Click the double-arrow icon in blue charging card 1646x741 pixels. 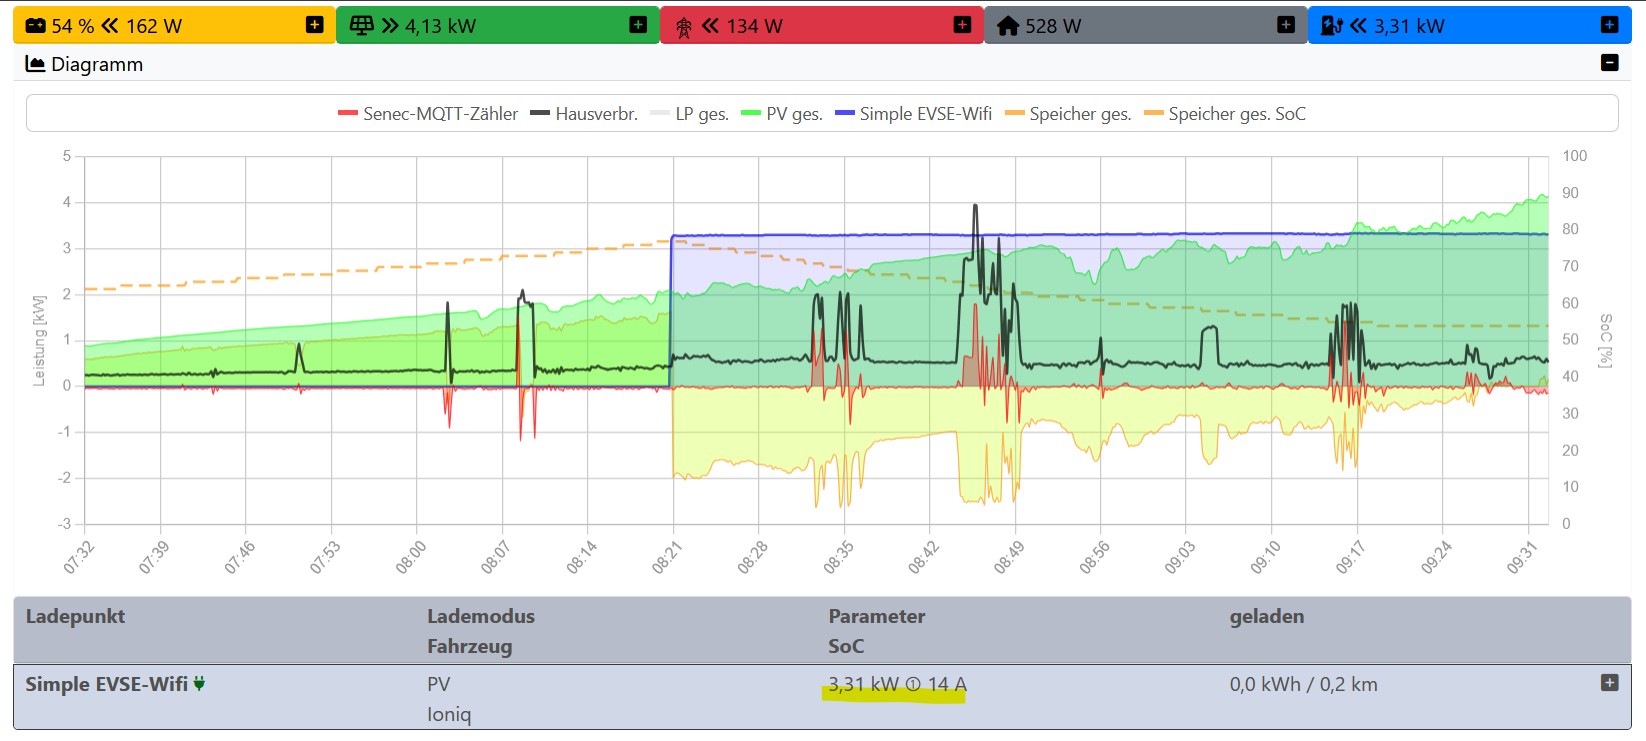coord(1358,26)
